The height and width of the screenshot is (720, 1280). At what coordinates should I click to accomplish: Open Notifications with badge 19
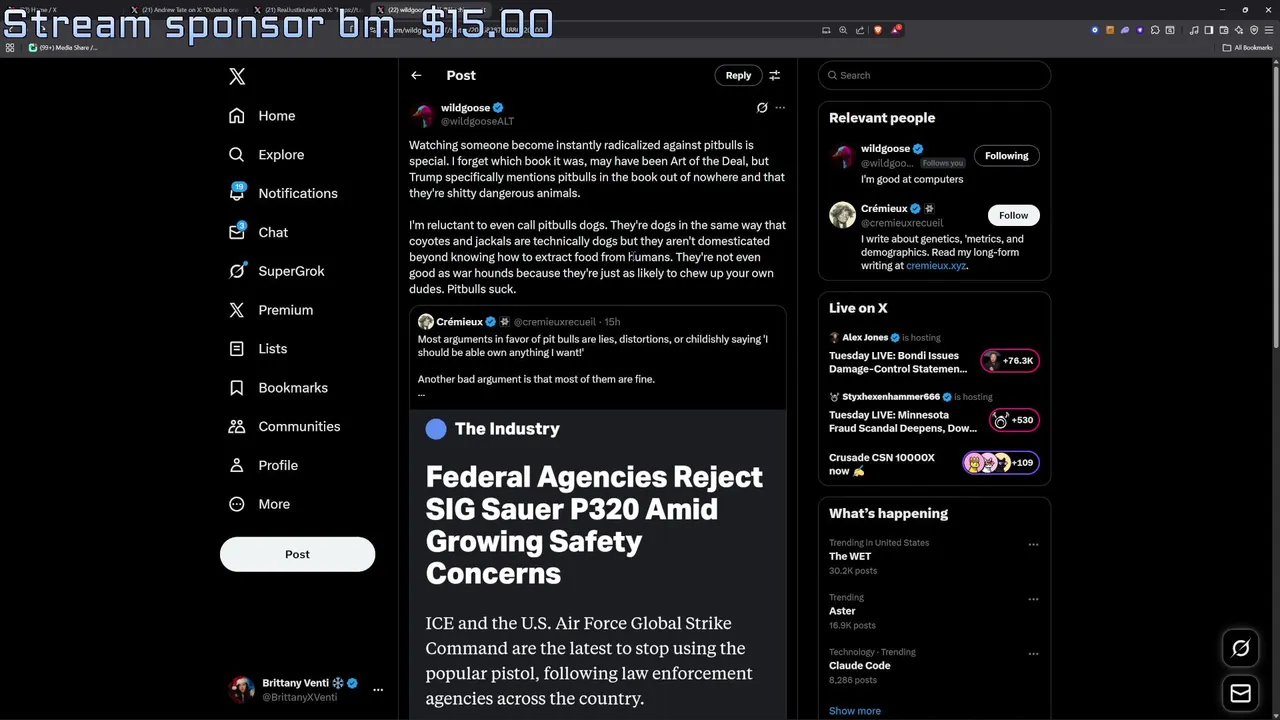tap(283, 193)
